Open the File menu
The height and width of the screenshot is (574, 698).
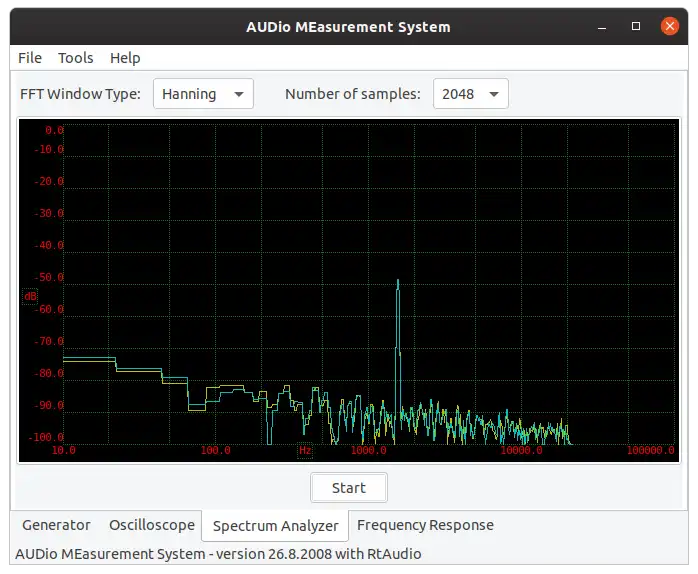30,58
